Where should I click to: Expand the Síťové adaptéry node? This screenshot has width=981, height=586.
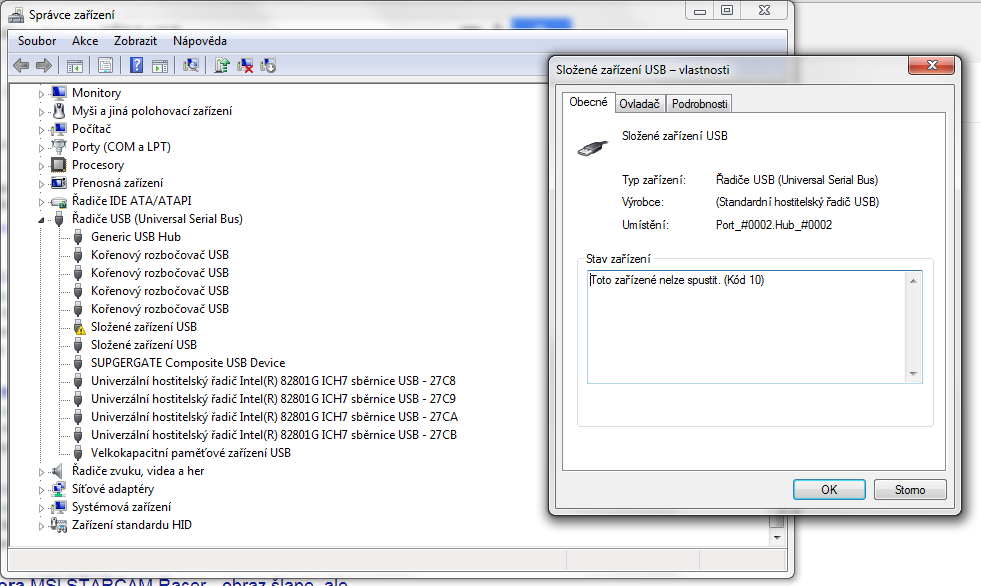[41, 490]
